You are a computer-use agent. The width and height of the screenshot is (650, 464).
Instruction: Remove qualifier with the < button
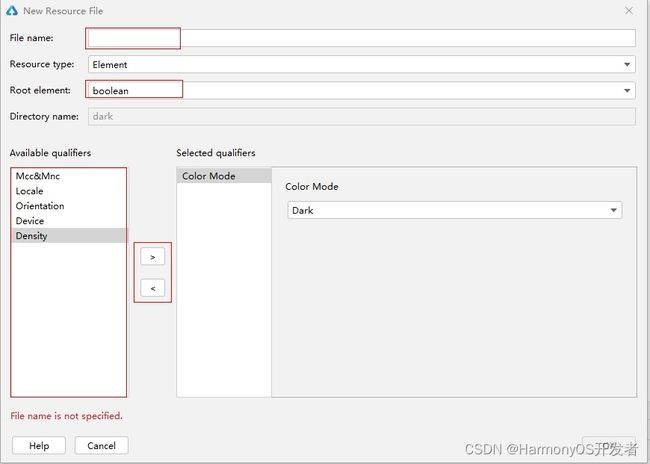pyautogui.click(x=153, y=288)
